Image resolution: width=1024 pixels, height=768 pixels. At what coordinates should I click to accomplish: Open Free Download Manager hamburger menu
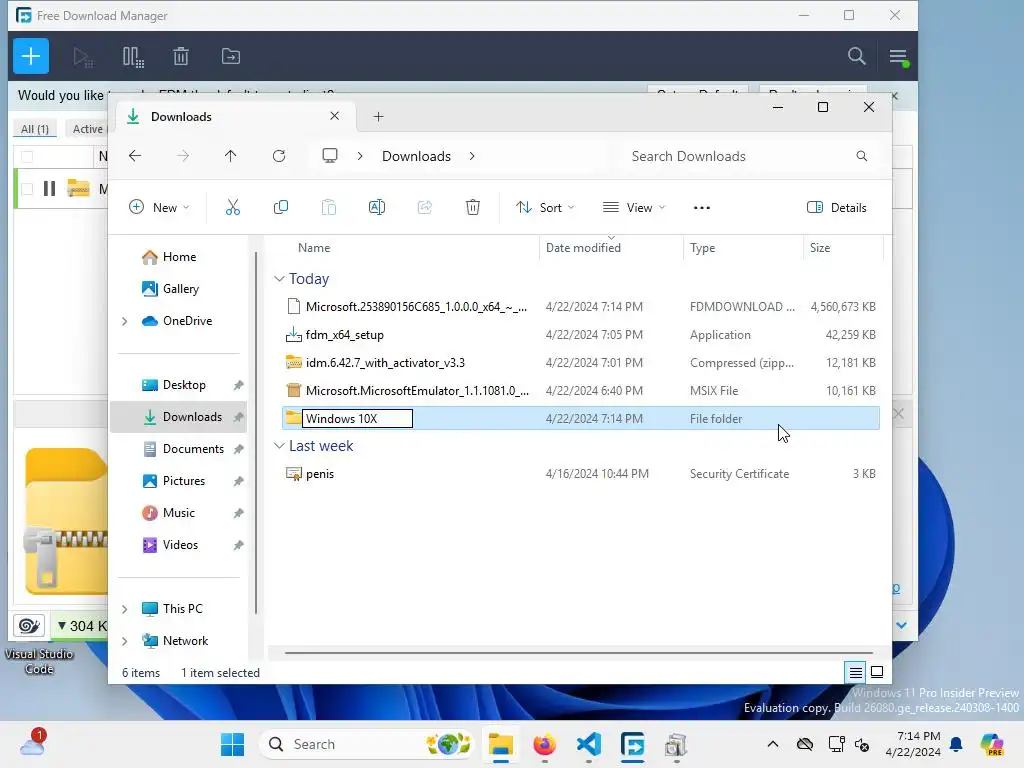(x=898, y=57)
